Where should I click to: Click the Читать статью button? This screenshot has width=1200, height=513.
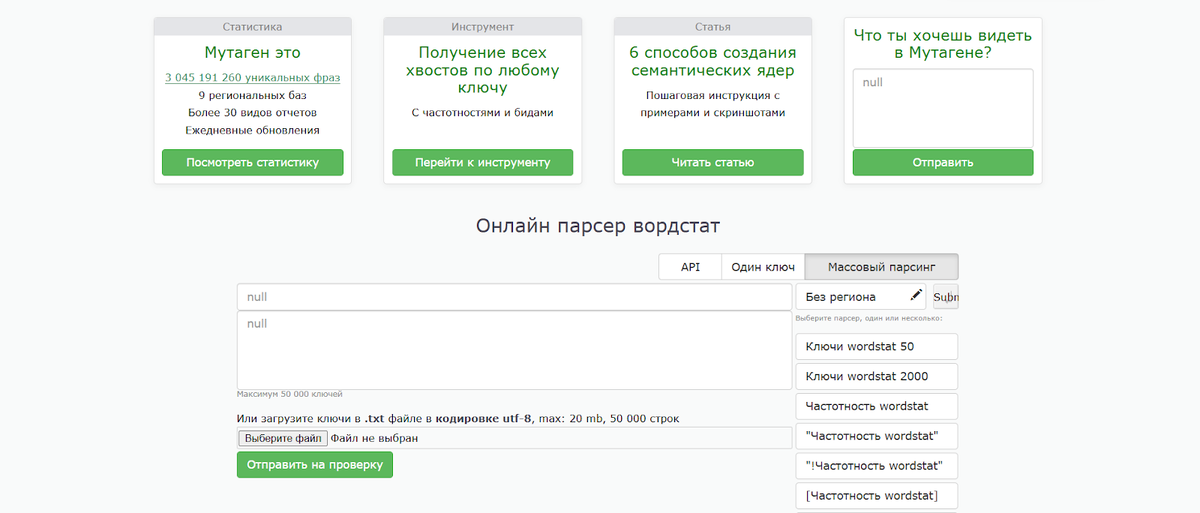[713, 162]
